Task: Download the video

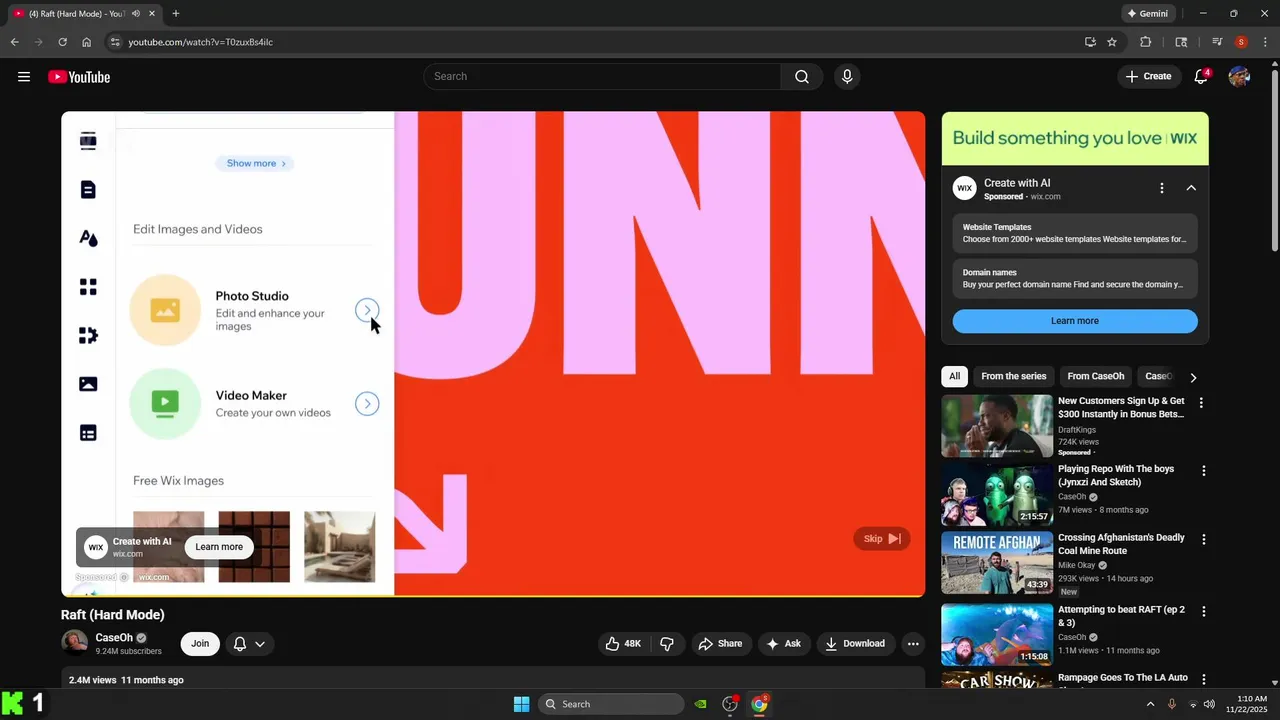Action: [855, 644]
